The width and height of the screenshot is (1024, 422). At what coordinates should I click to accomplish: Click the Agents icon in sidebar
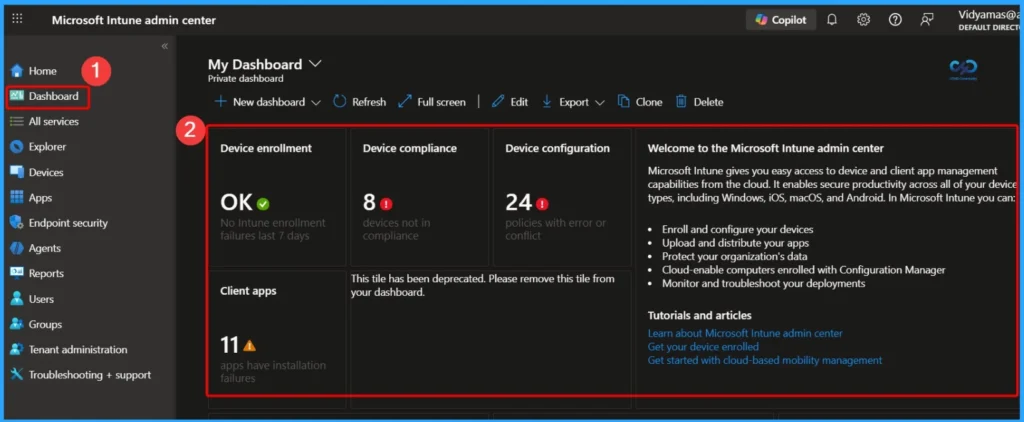coord(17,248)
